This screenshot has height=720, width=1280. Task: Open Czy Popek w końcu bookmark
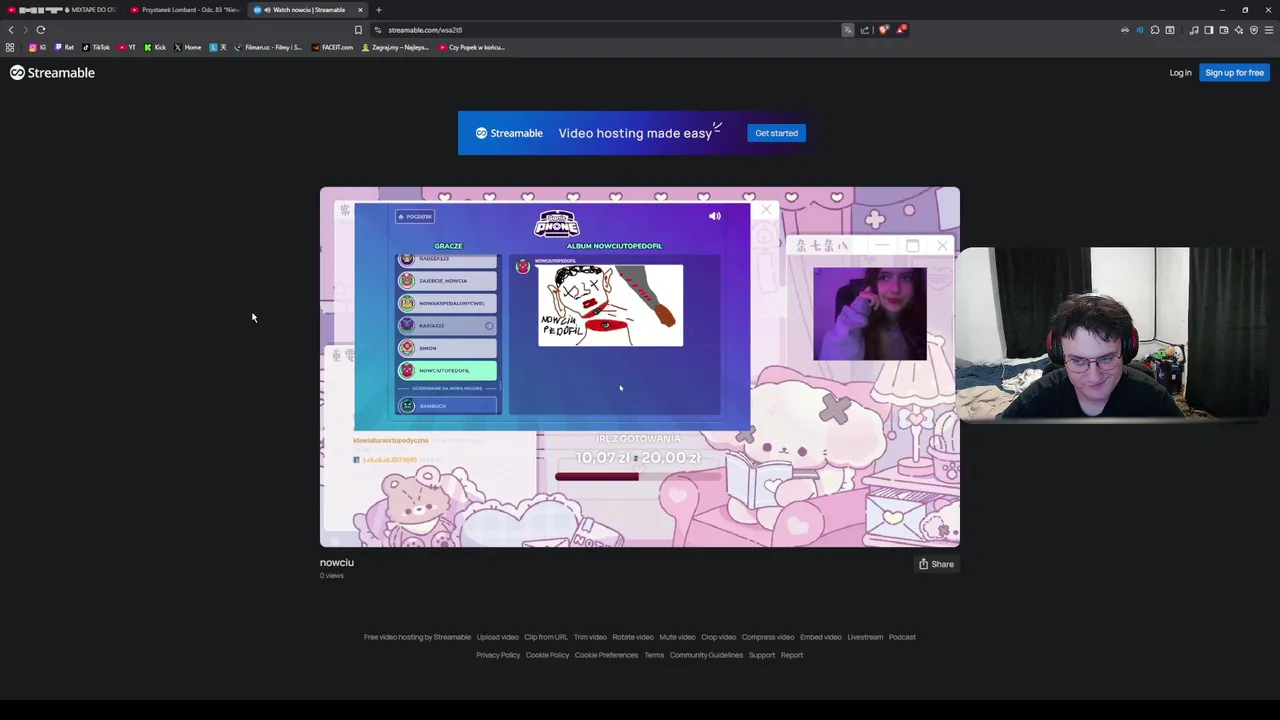coord(472,47)
